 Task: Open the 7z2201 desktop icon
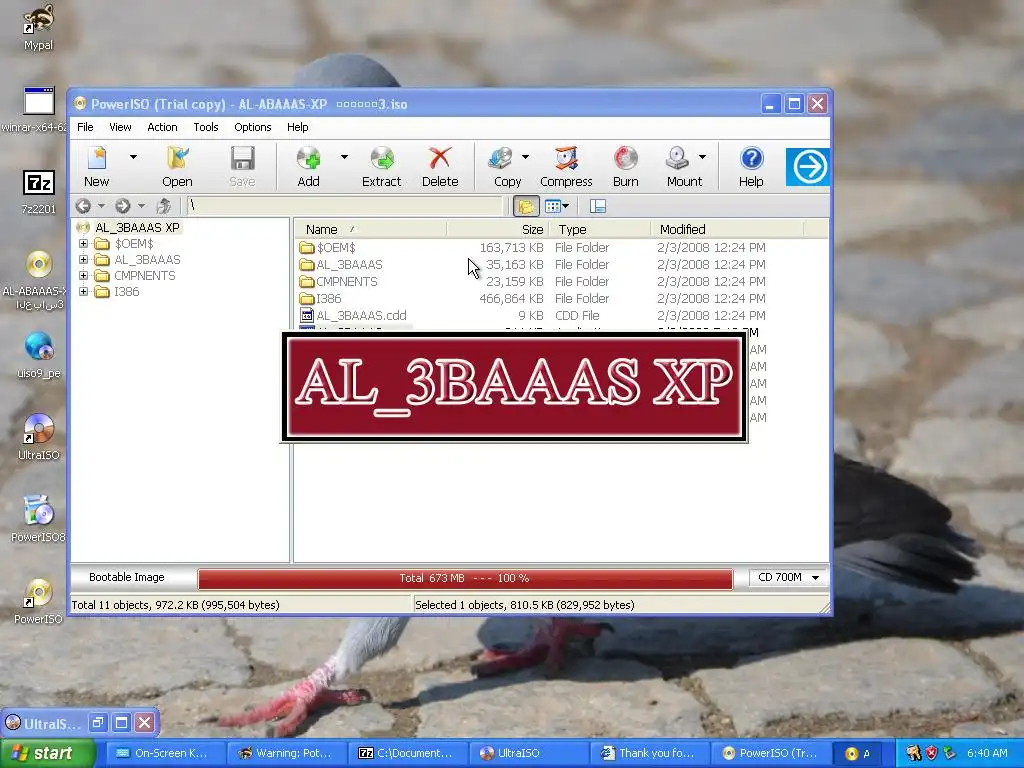click(39, 192)
